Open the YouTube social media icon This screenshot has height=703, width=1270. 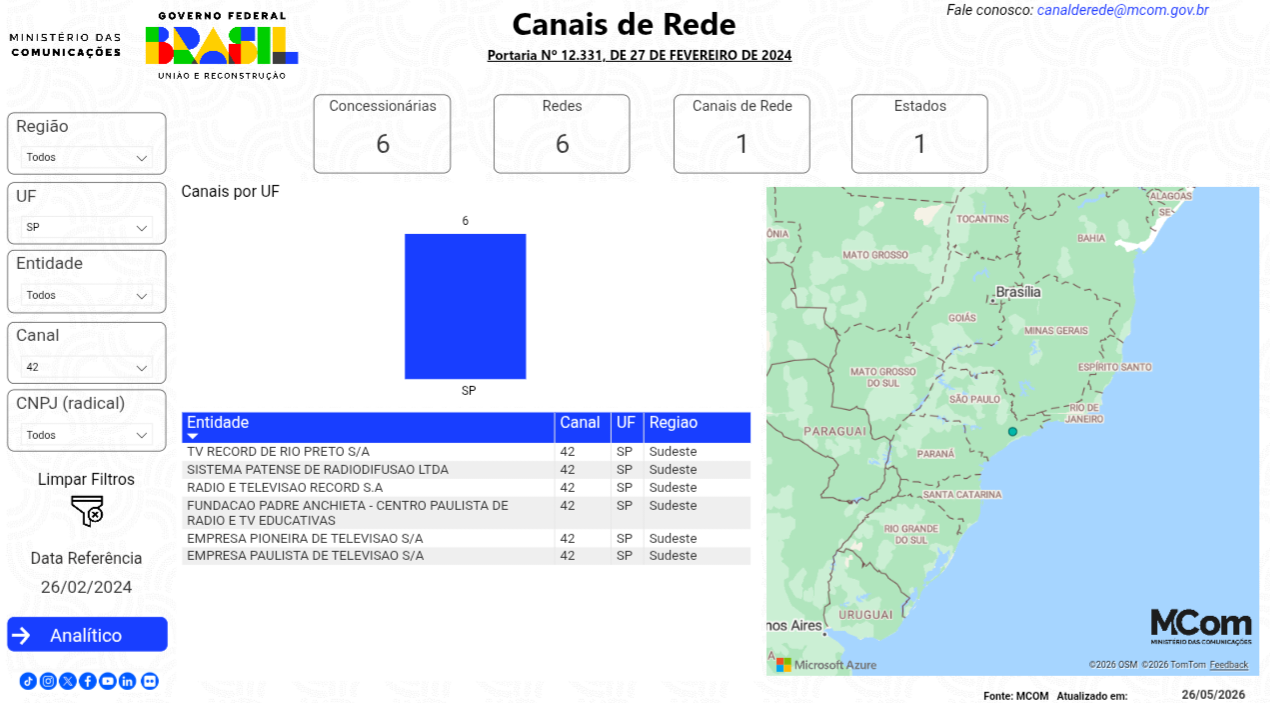point(108,681)
